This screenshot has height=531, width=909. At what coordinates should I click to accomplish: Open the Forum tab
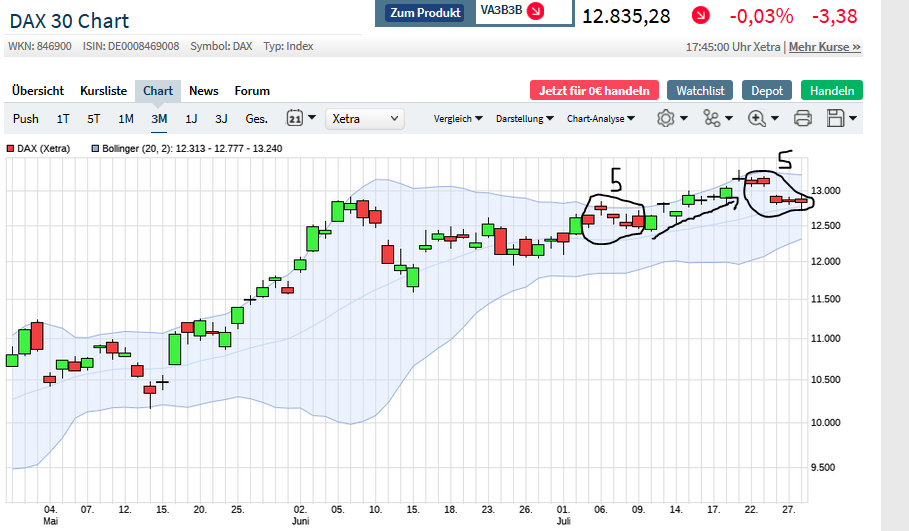(252, 91)
